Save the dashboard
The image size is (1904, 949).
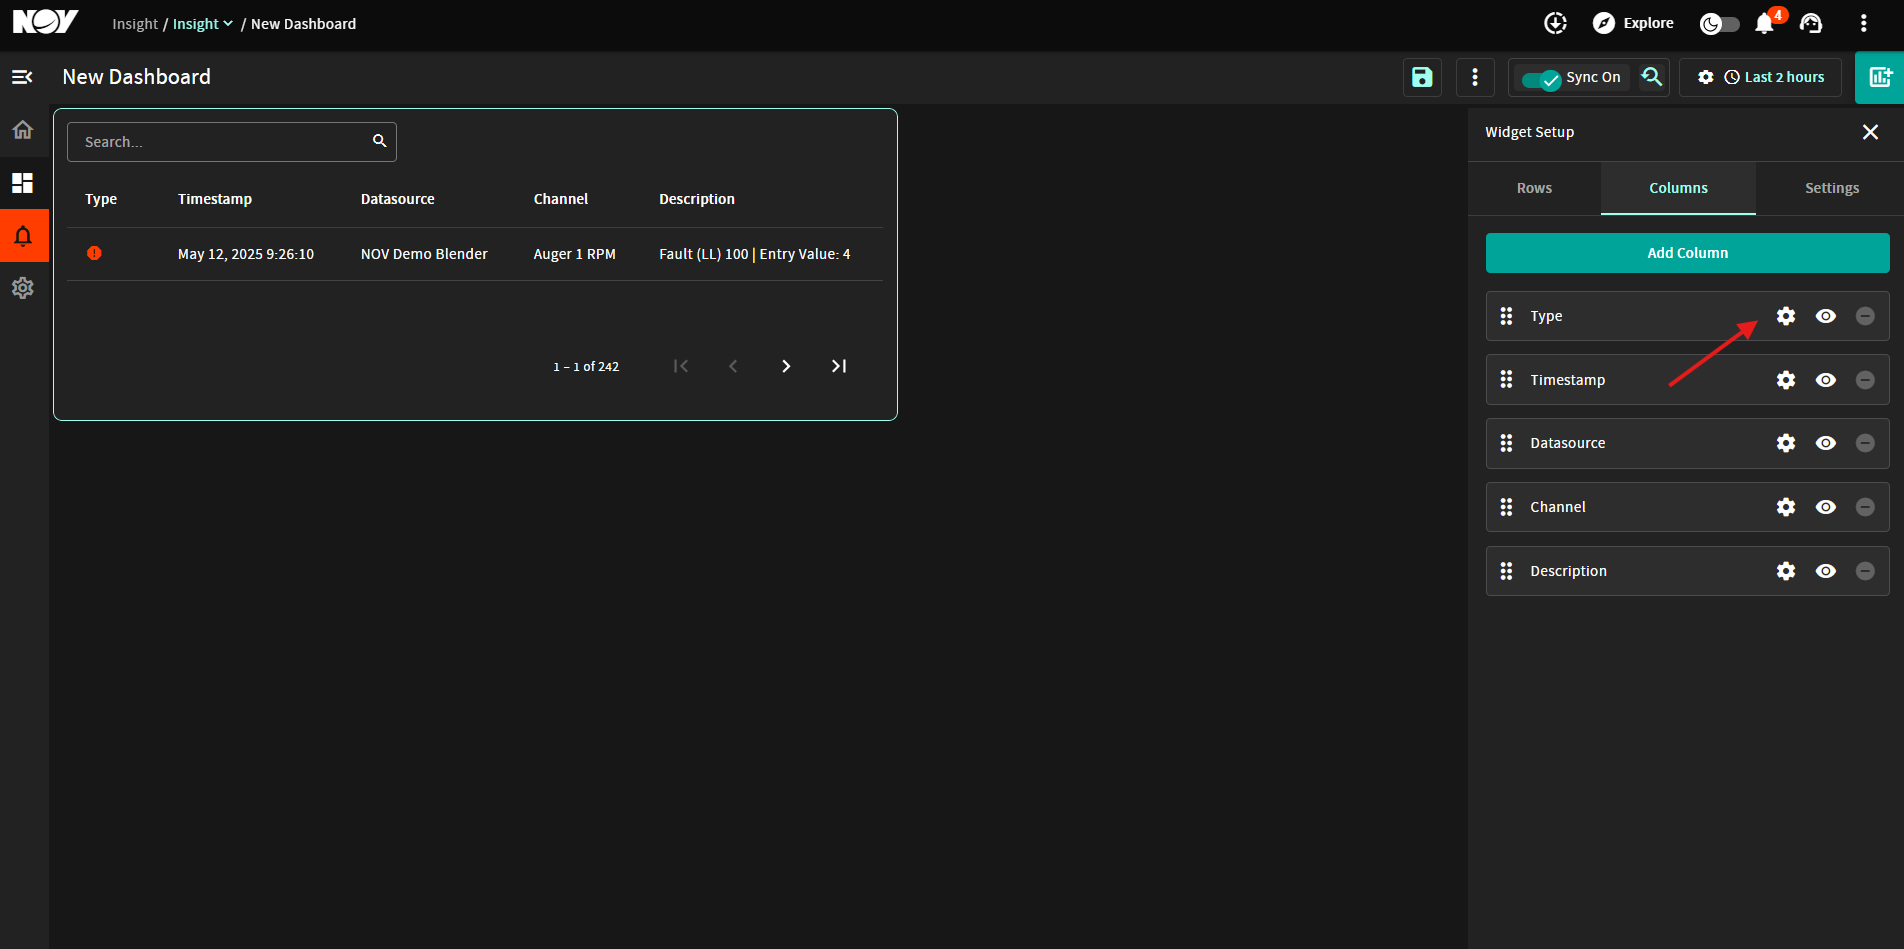click(1422, 77)
